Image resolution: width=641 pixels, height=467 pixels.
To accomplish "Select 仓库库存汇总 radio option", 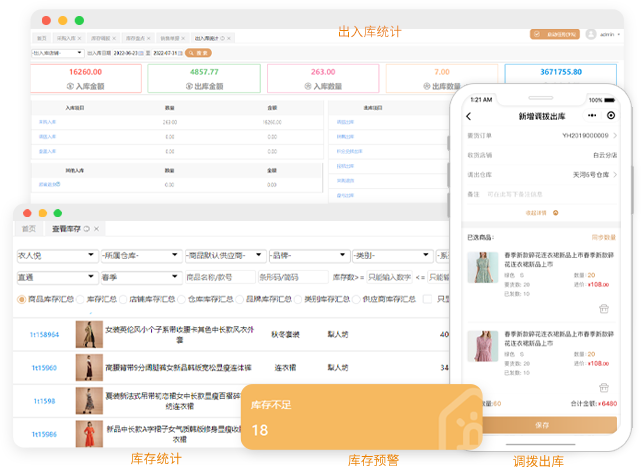I will pos(180,299).
